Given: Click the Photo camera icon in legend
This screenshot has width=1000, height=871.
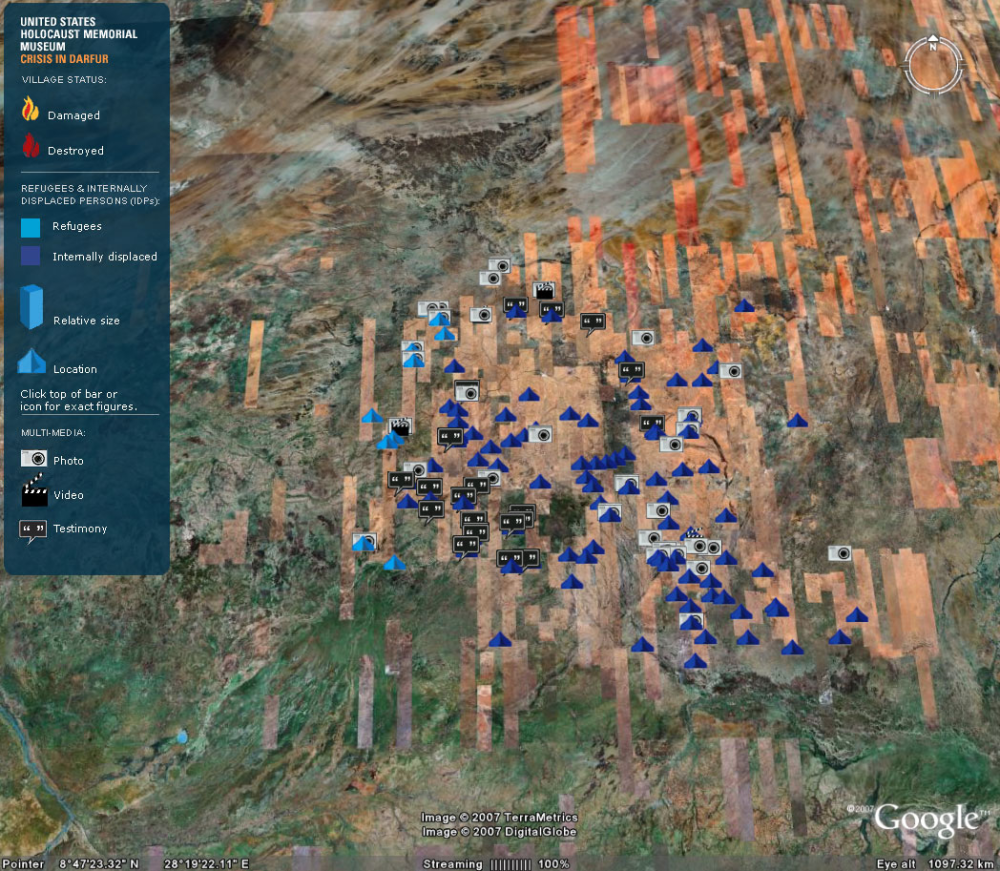Looking at the screenshot, I should (x=34, y=458).
